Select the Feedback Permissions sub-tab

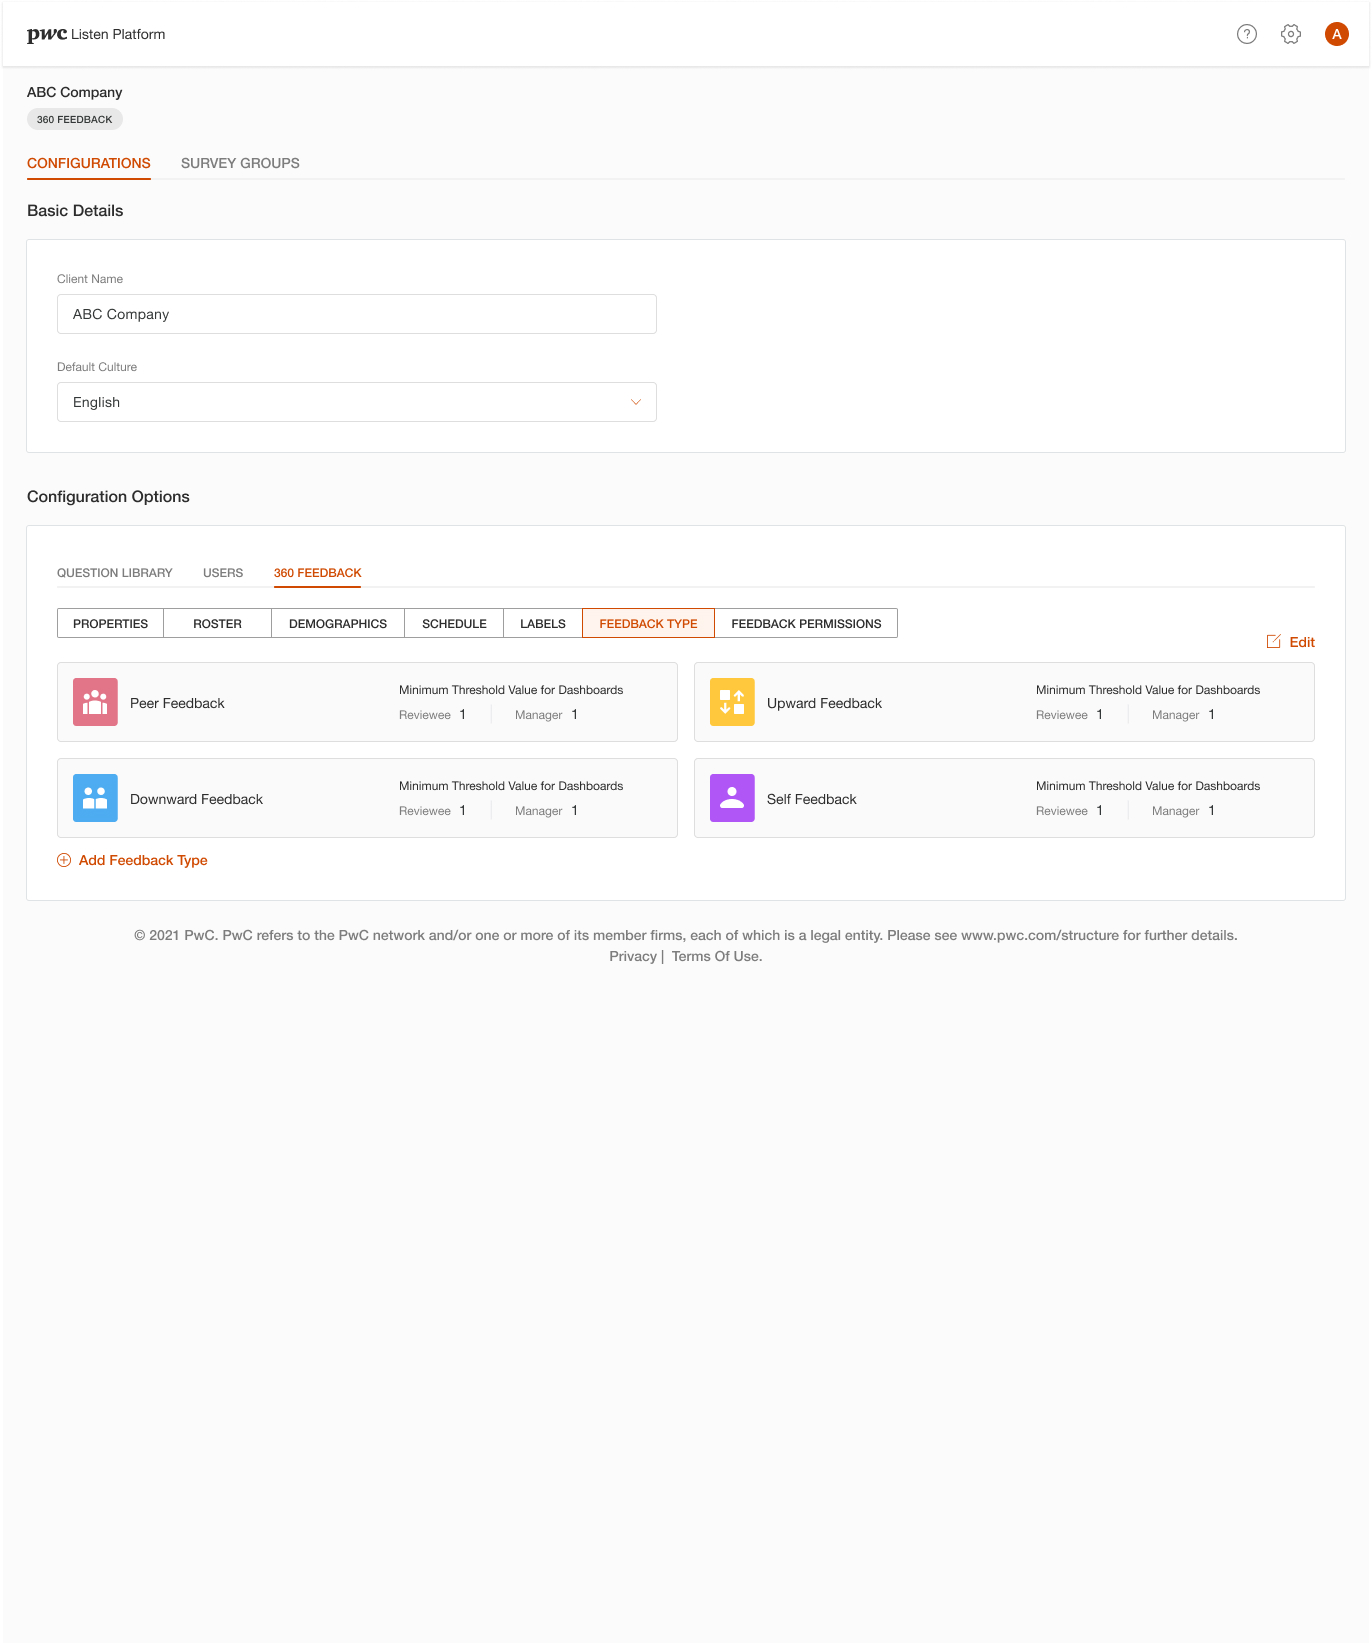[x=806, y=623]
